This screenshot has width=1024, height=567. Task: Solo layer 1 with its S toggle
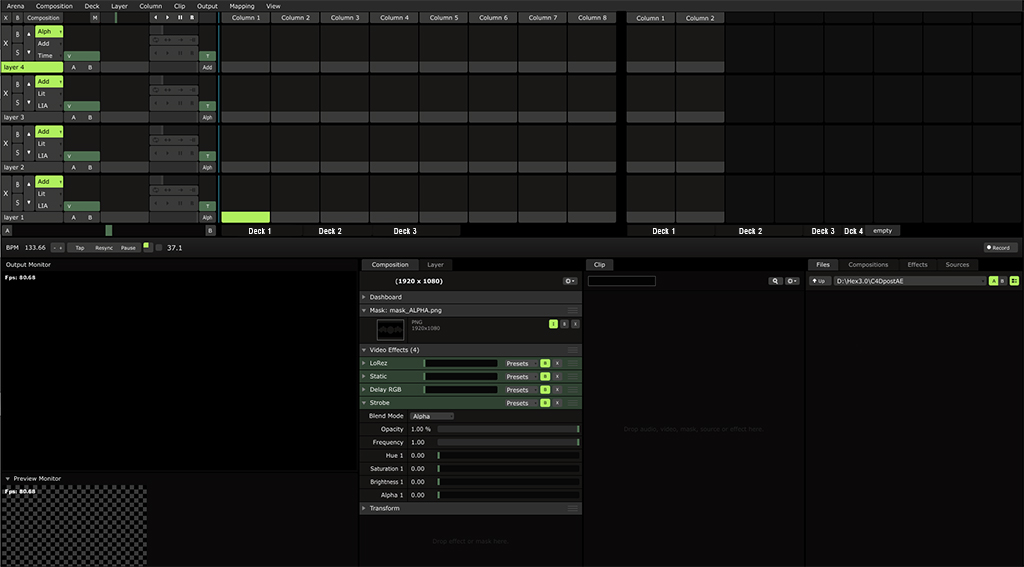18,202
